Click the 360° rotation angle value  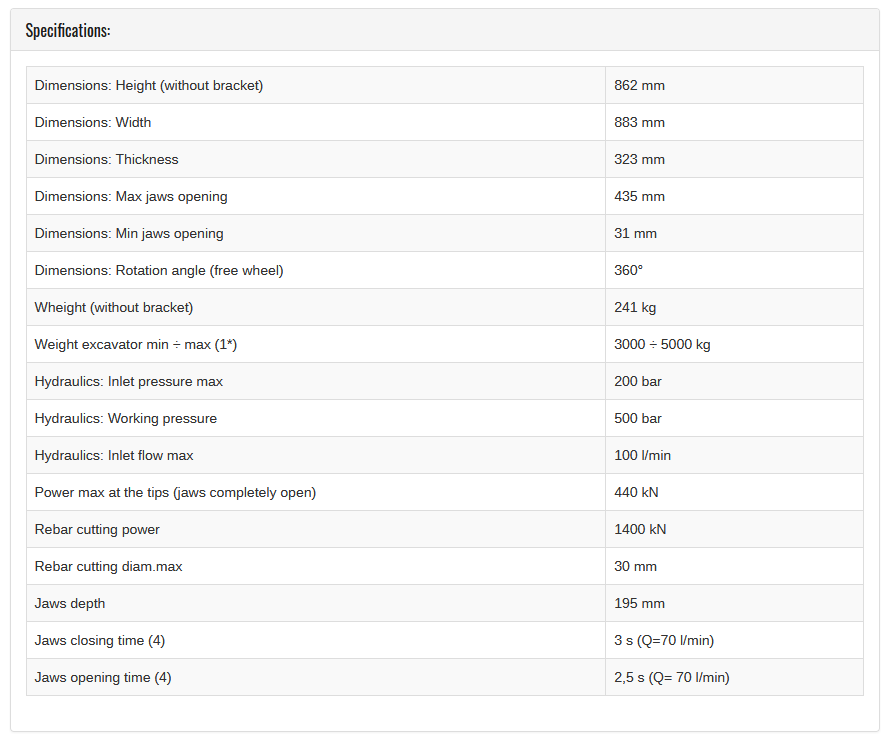628,270
